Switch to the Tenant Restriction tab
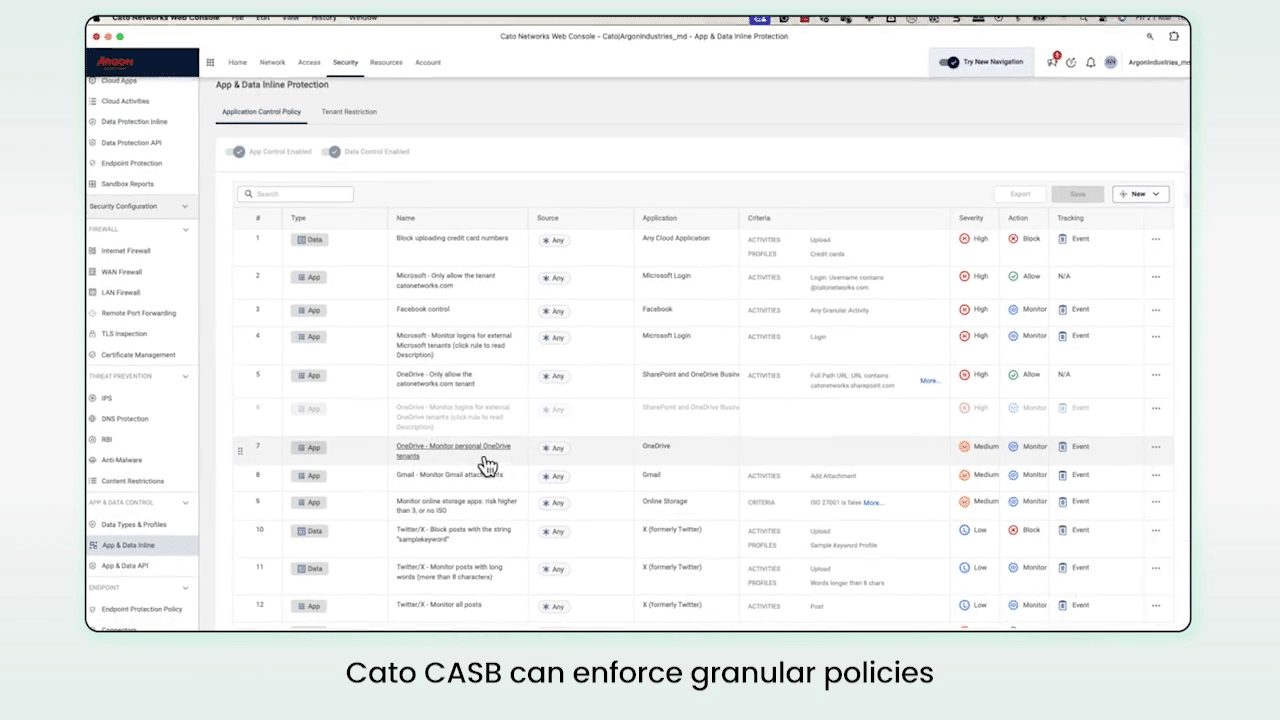The width and height of the screenshot is (1280, 720). click(x=349, y=112)
